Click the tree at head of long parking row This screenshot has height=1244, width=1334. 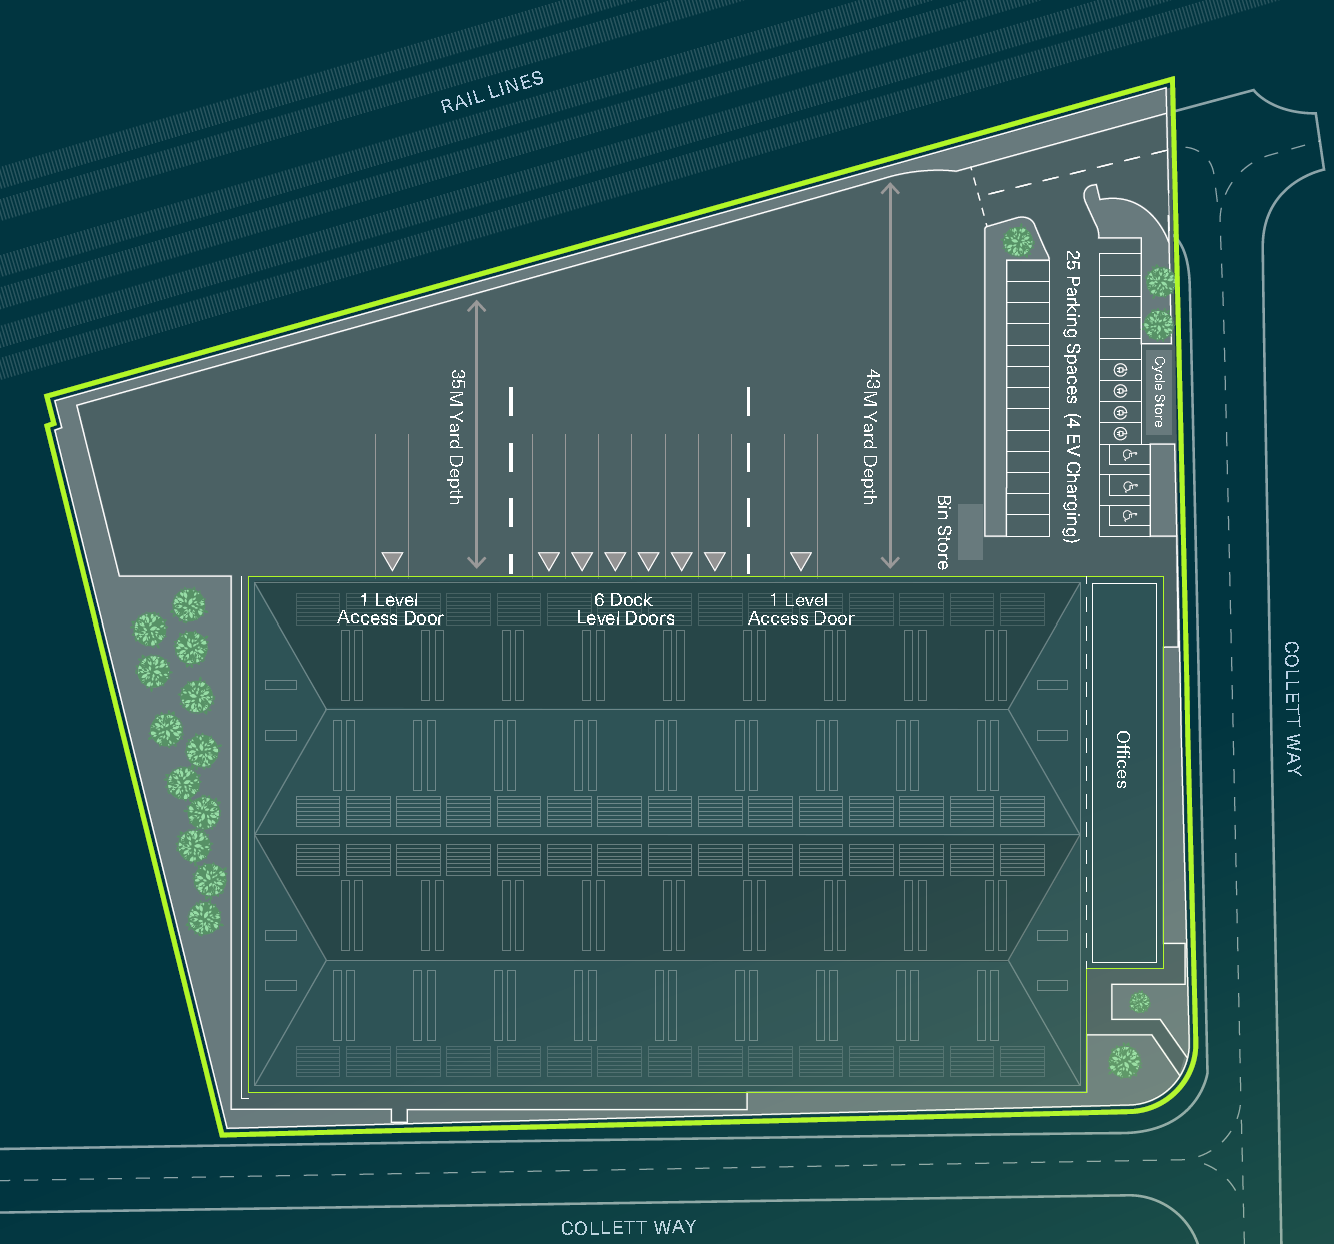[x=1018, y=241]
